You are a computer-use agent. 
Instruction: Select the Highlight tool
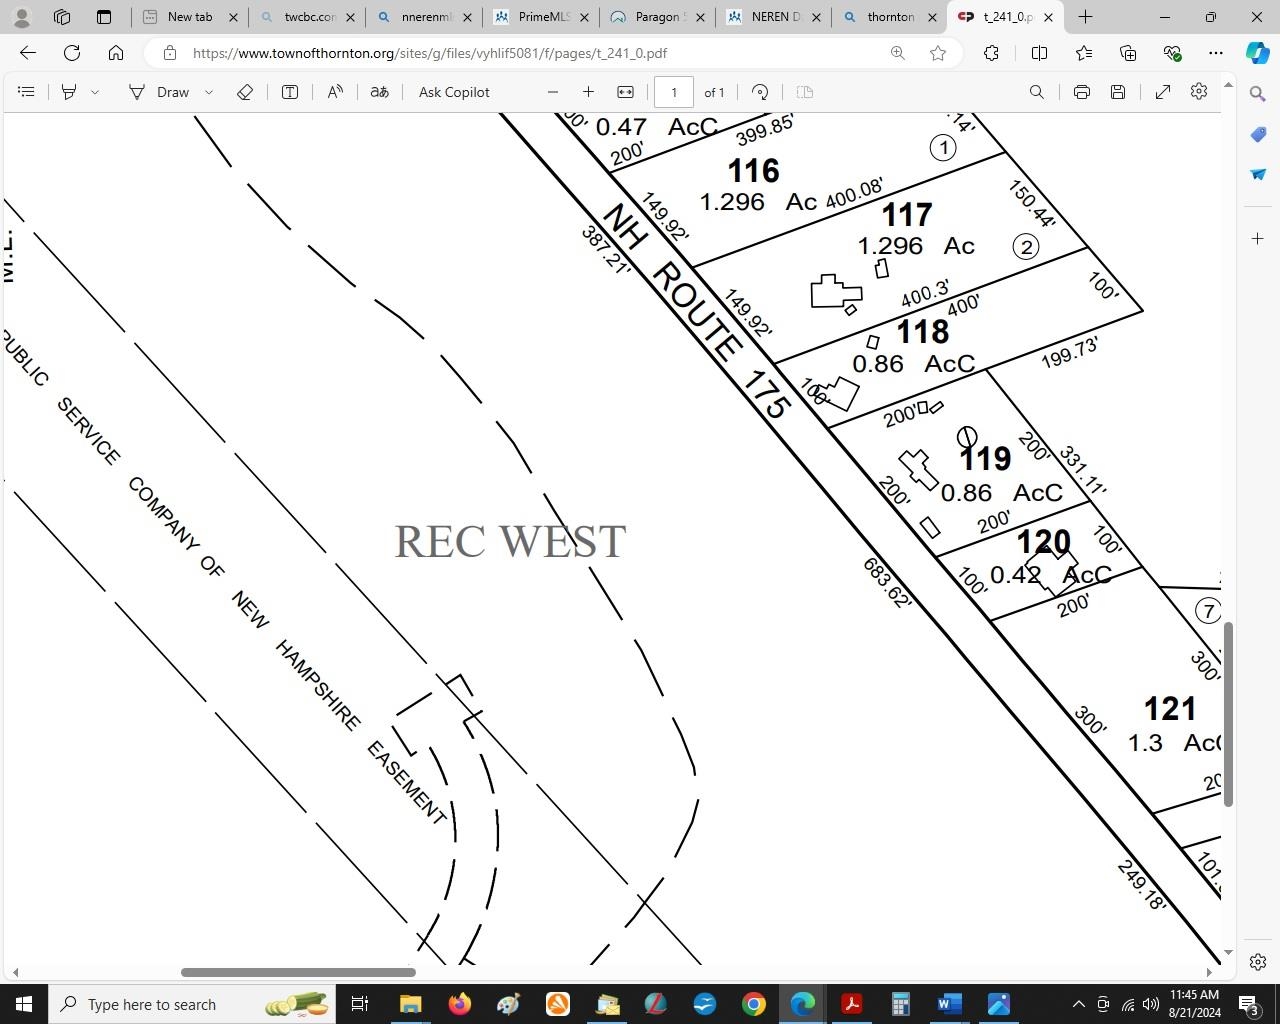[69, 92]
